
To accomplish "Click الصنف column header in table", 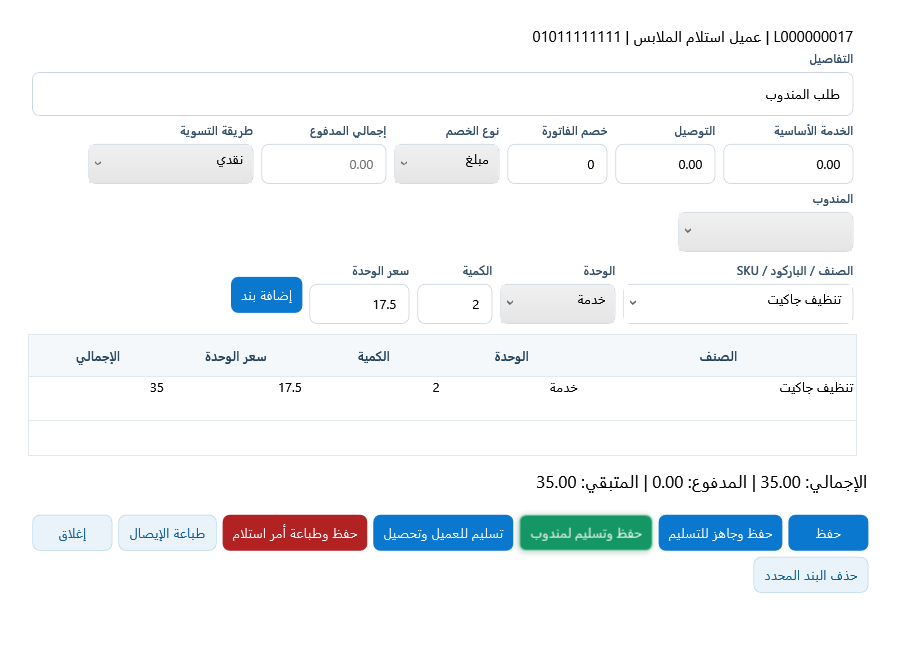I will click(718, 356).
